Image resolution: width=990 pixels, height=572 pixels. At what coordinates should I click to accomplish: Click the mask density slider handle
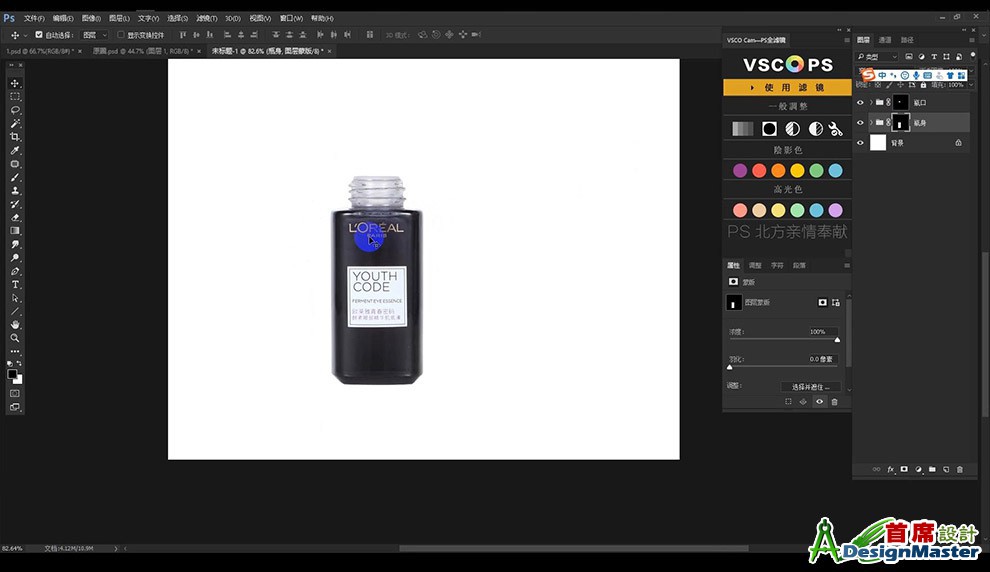(x=837, y=340)
